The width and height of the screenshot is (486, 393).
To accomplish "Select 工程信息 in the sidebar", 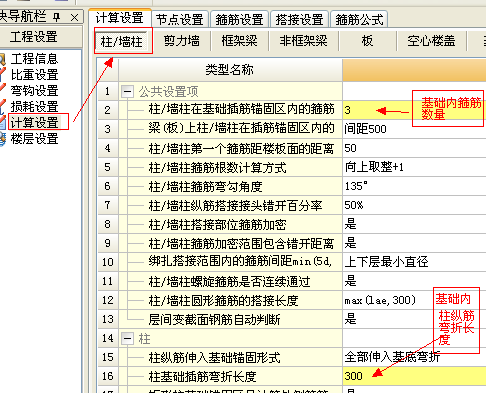I will pos(34,59).
